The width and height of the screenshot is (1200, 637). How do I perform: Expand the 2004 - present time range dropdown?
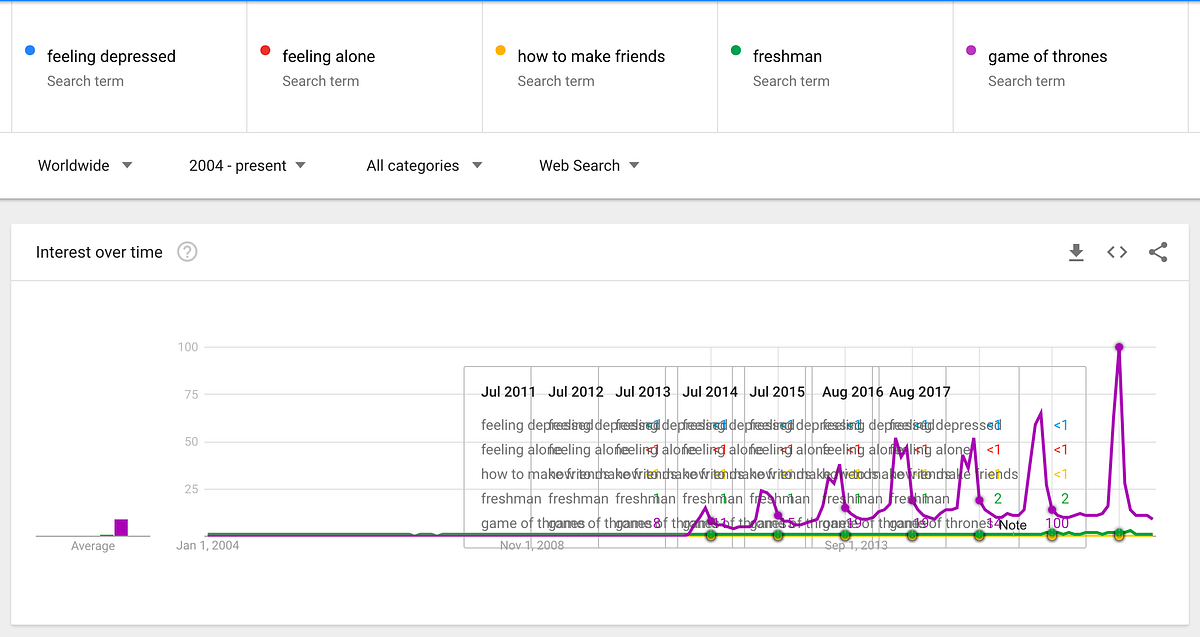click(x=247, y=166)
